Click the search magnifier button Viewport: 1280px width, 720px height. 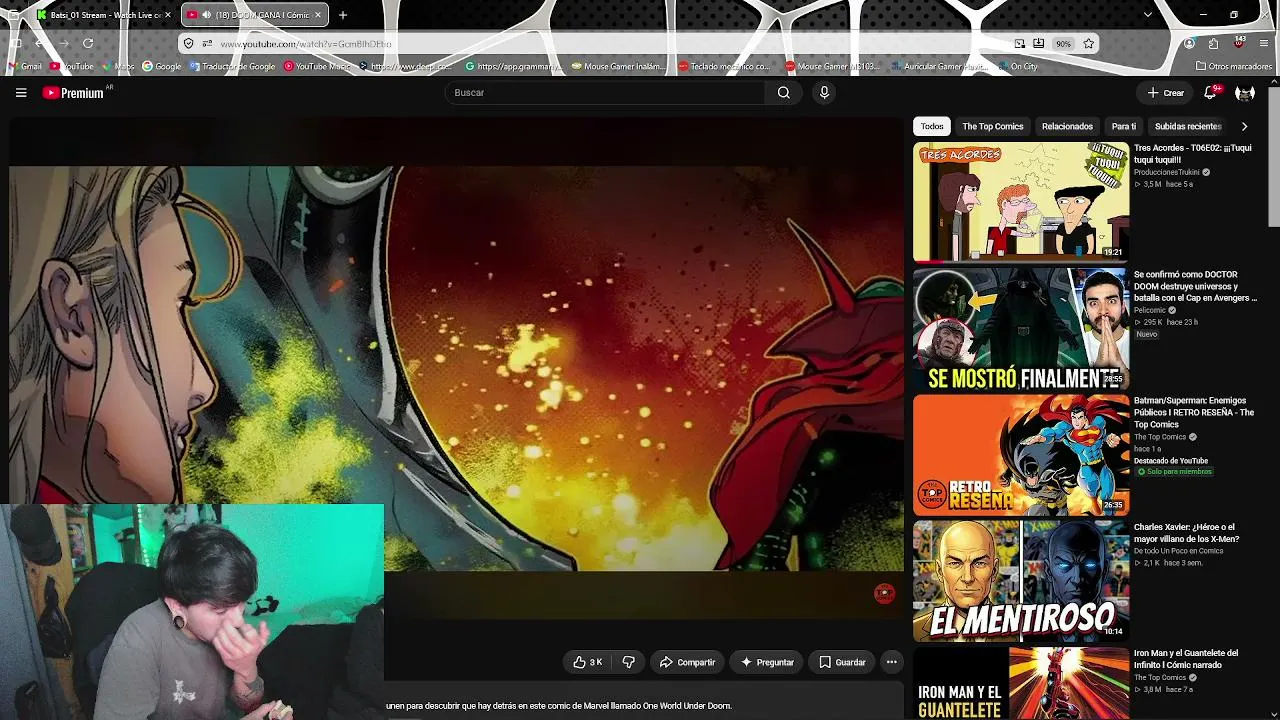[784, 93]
